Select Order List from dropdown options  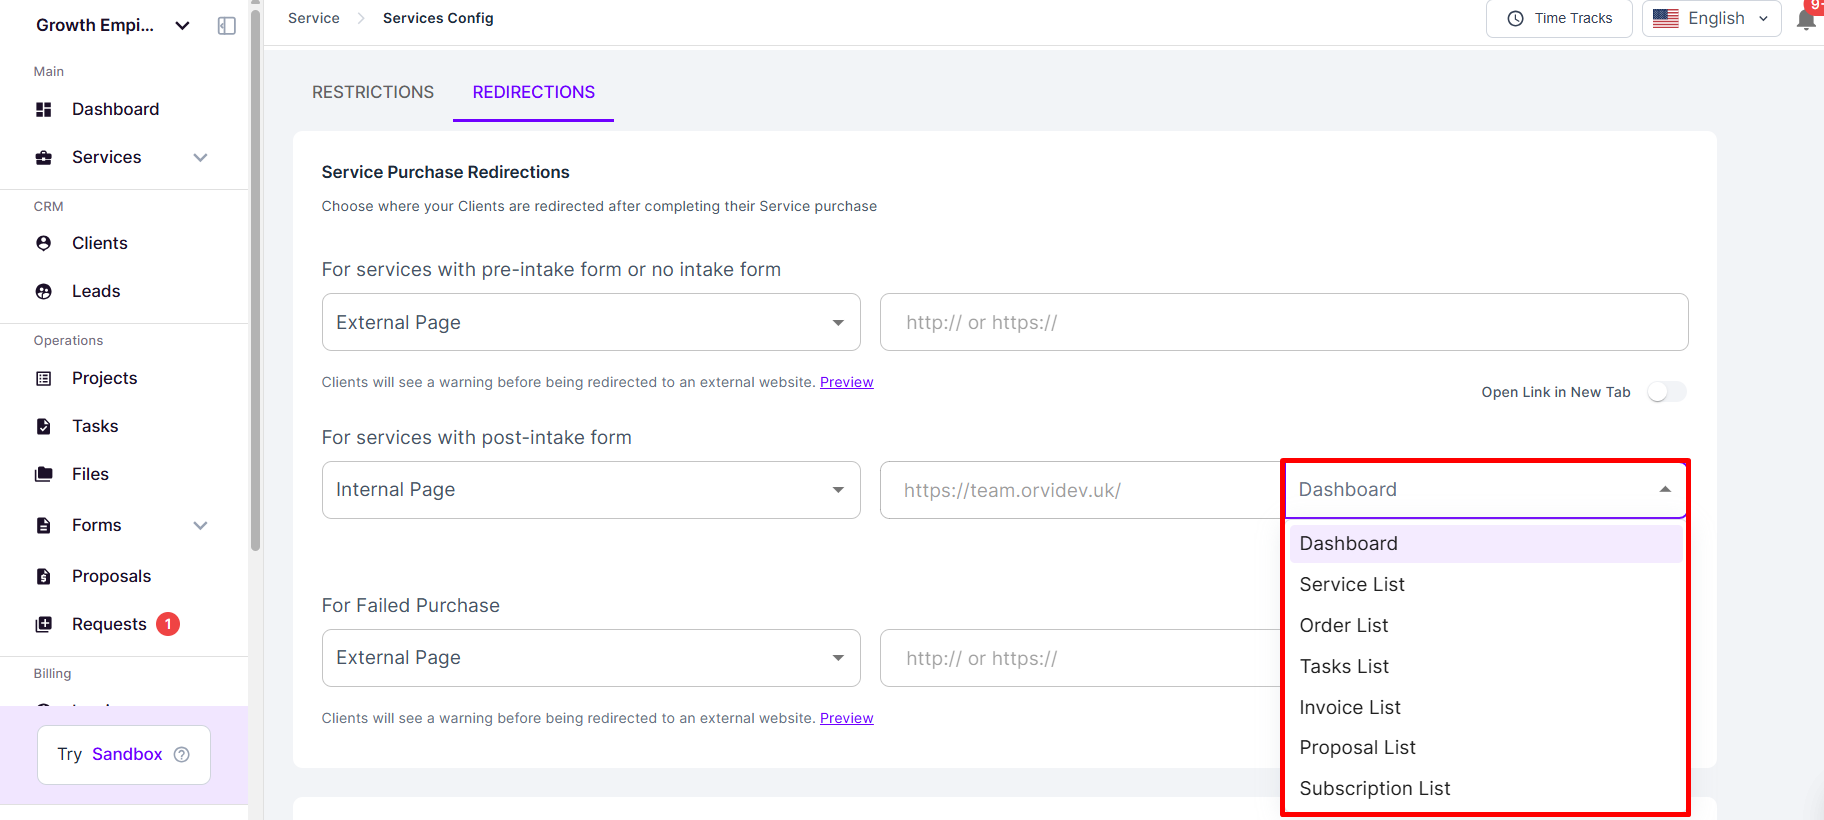[x=1343, y=625]
